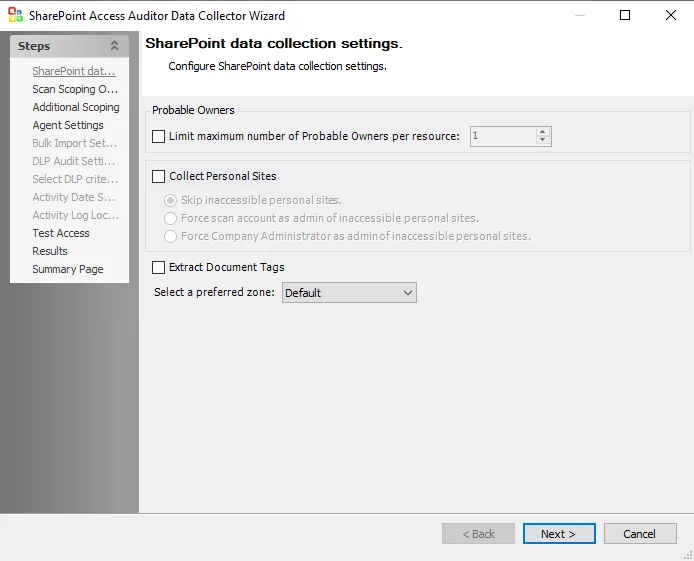Select Force scan account as admin option
The height and width of the screenshot is (561, 694).
pos(170,219)
